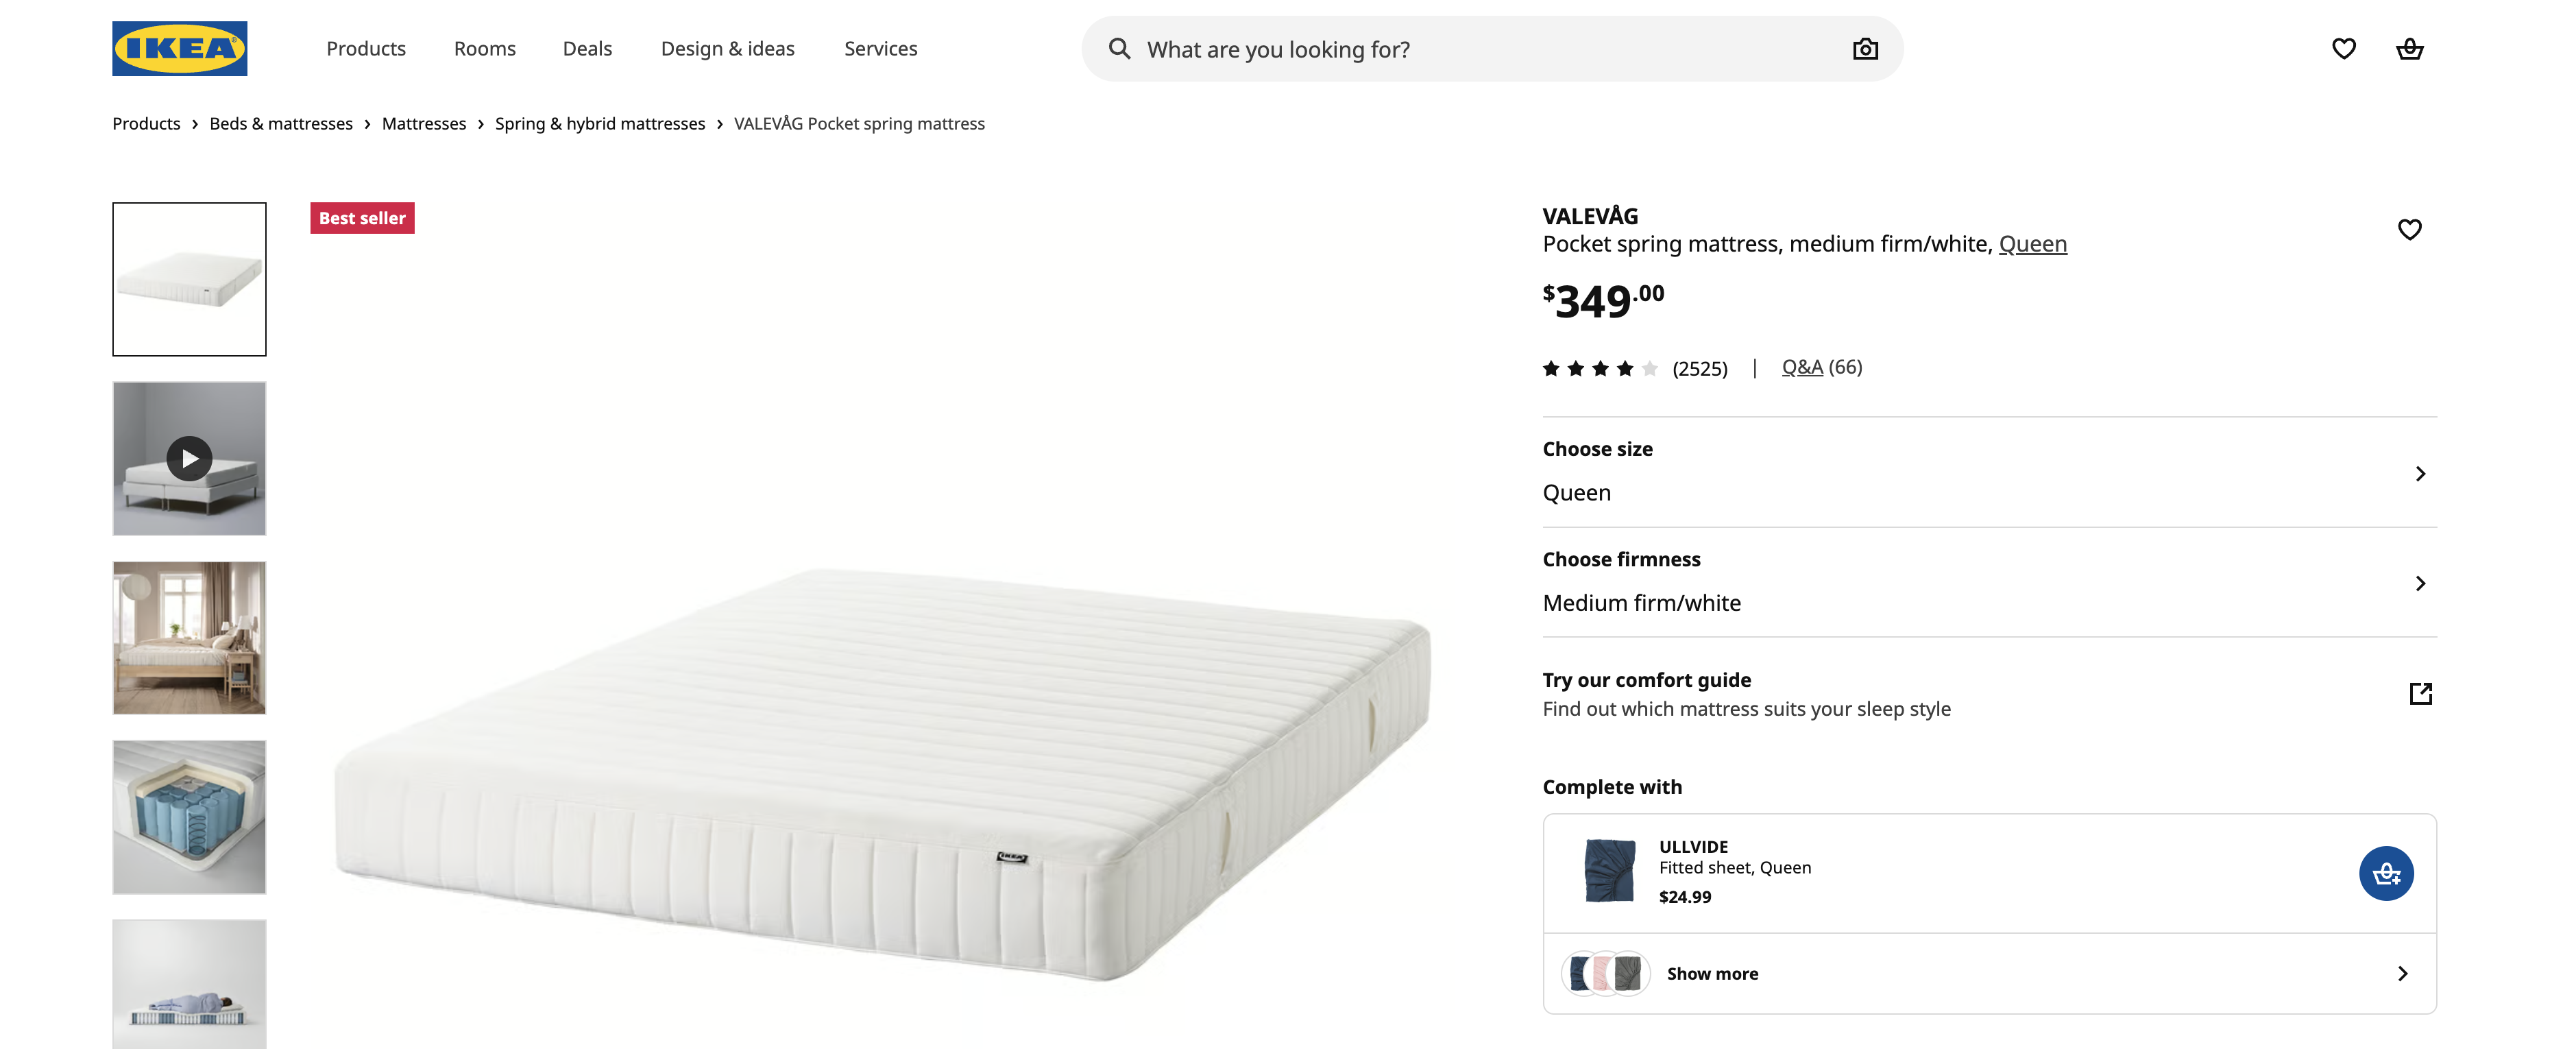
Task: Go to Spring & hybrid mattresses breadcrumb
Action: [600, 124]
